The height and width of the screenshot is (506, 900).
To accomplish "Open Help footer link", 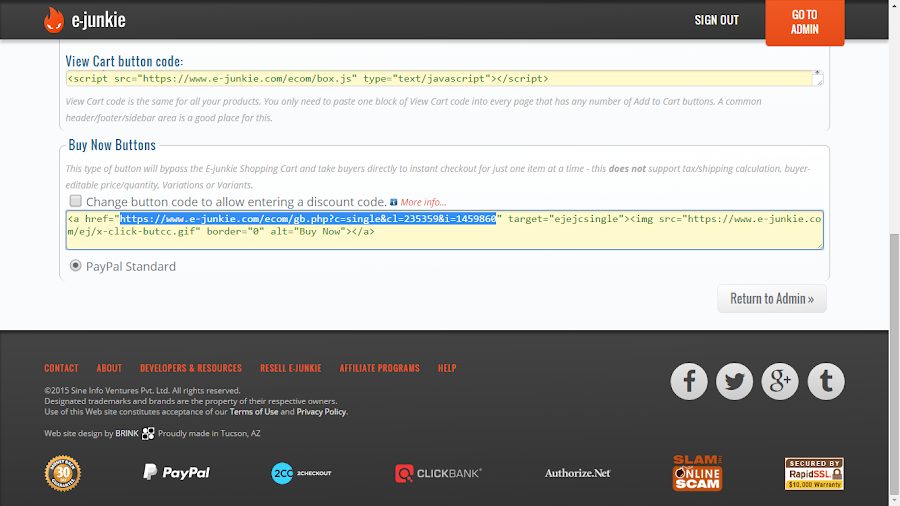I will click(x=447, y=368).
